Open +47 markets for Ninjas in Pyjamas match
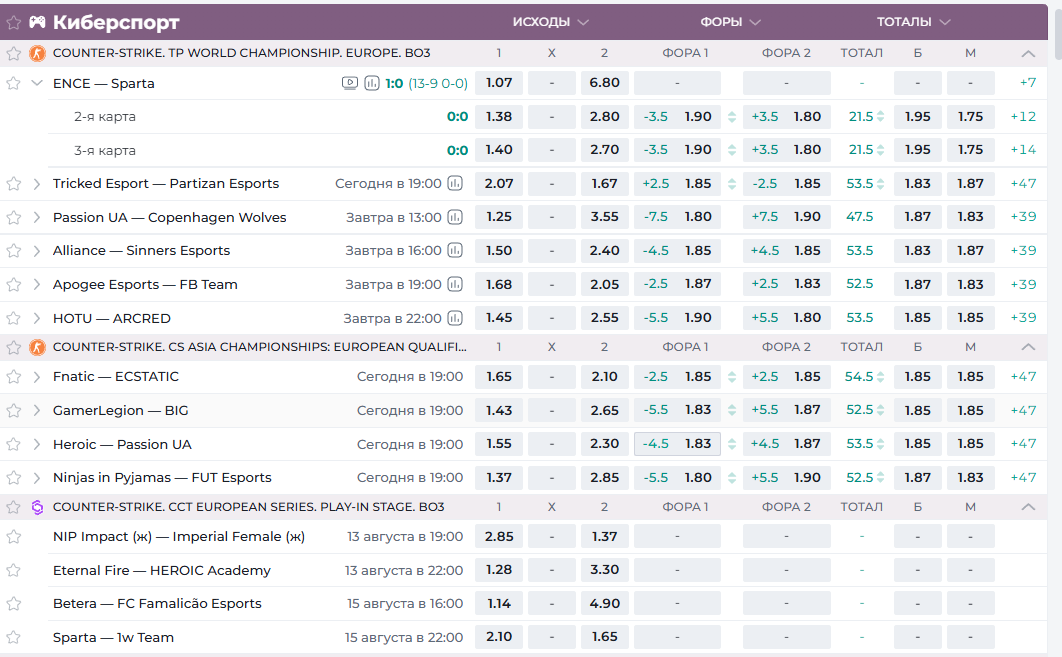Screen dimensions: 1062x657 (1023, 478)
